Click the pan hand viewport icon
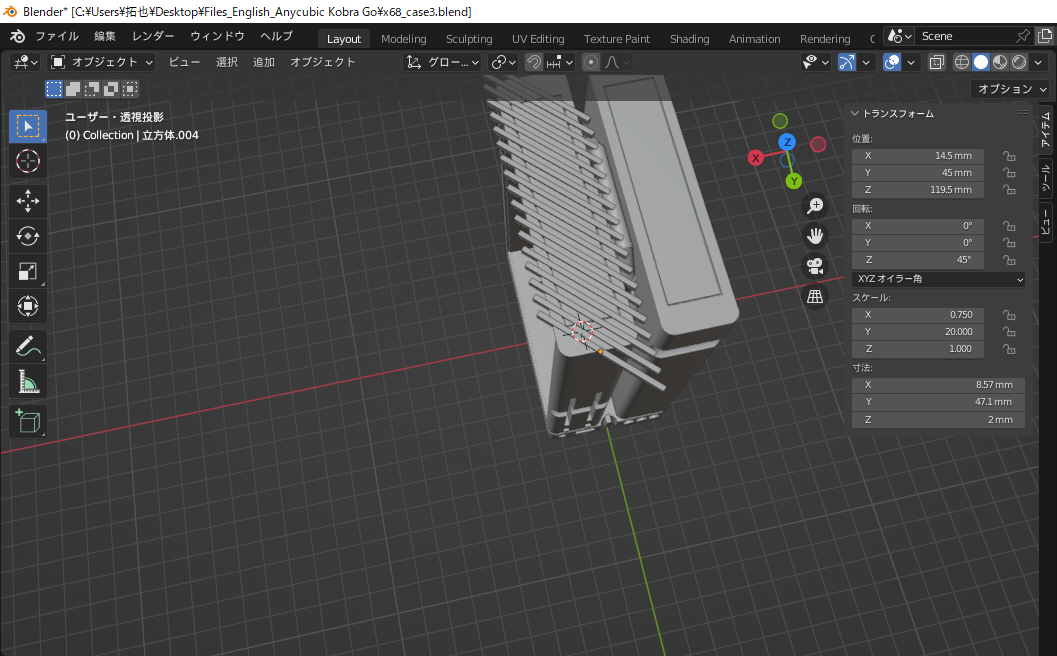The height and width of the screenshot is (656, 1057). (815, 235)
